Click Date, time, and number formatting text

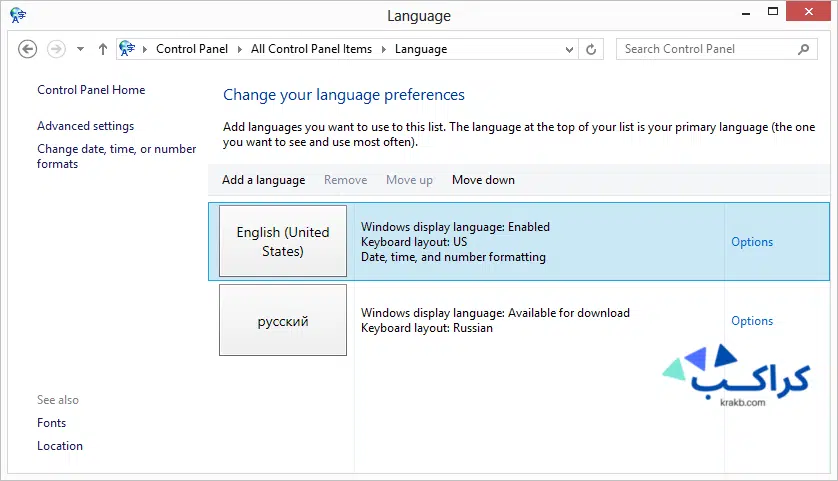tap(453, 257)
